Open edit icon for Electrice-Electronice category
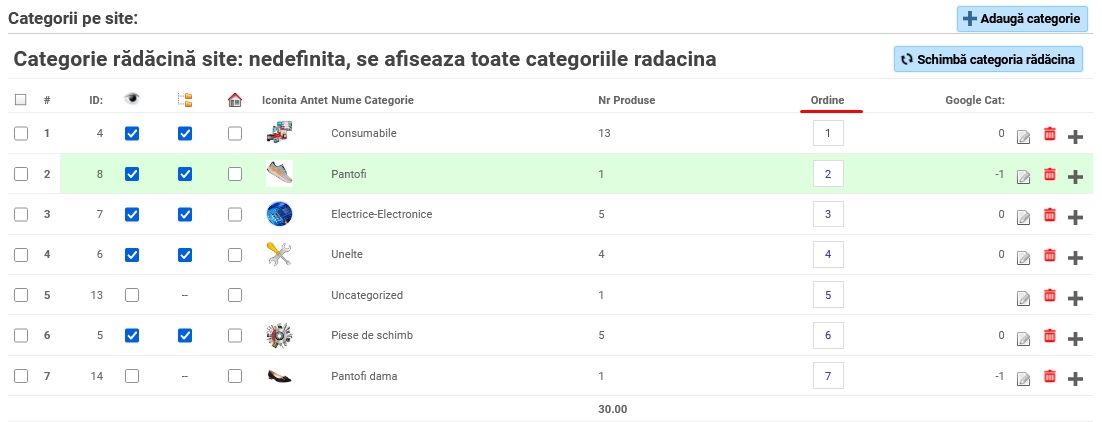 pos(1024,217)
